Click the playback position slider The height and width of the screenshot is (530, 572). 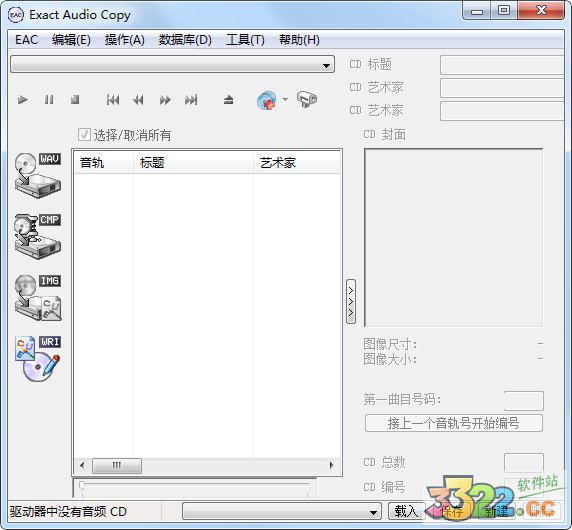tap(195, 486)
